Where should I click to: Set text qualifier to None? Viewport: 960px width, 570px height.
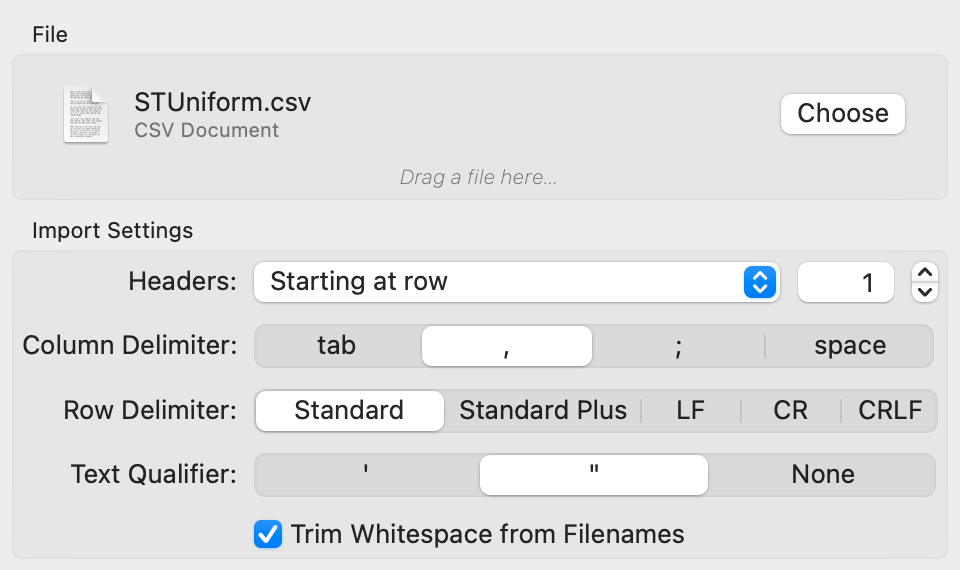click(822, 474)
